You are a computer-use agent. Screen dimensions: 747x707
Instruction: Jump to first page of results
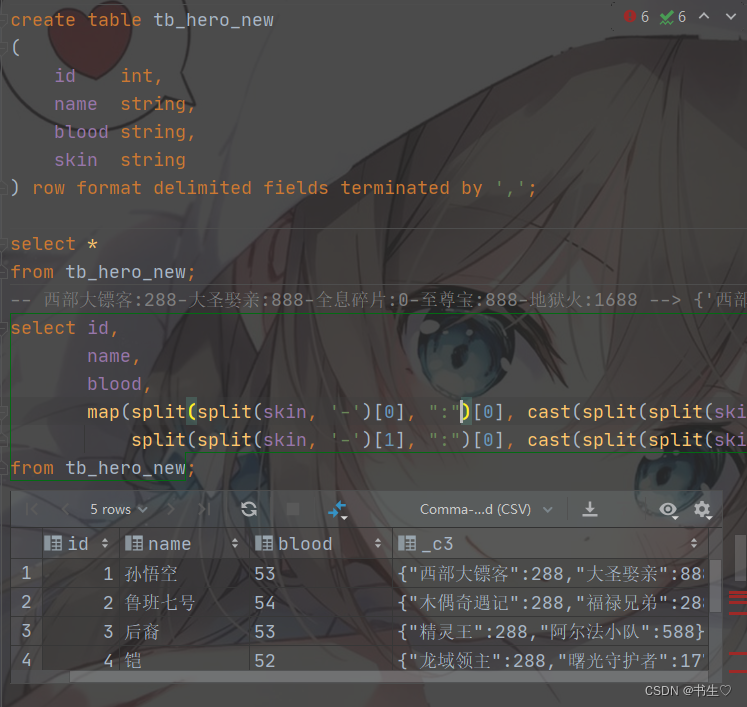tap(32, 509)
